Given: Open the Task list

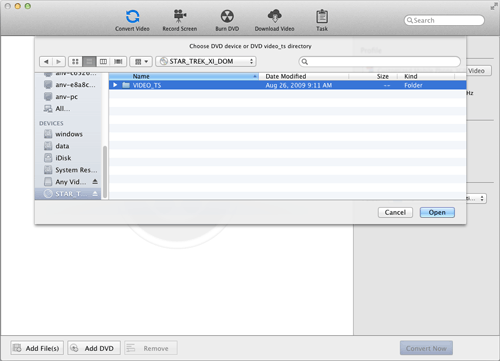Looking at the screenshot, I should point(322,21).
